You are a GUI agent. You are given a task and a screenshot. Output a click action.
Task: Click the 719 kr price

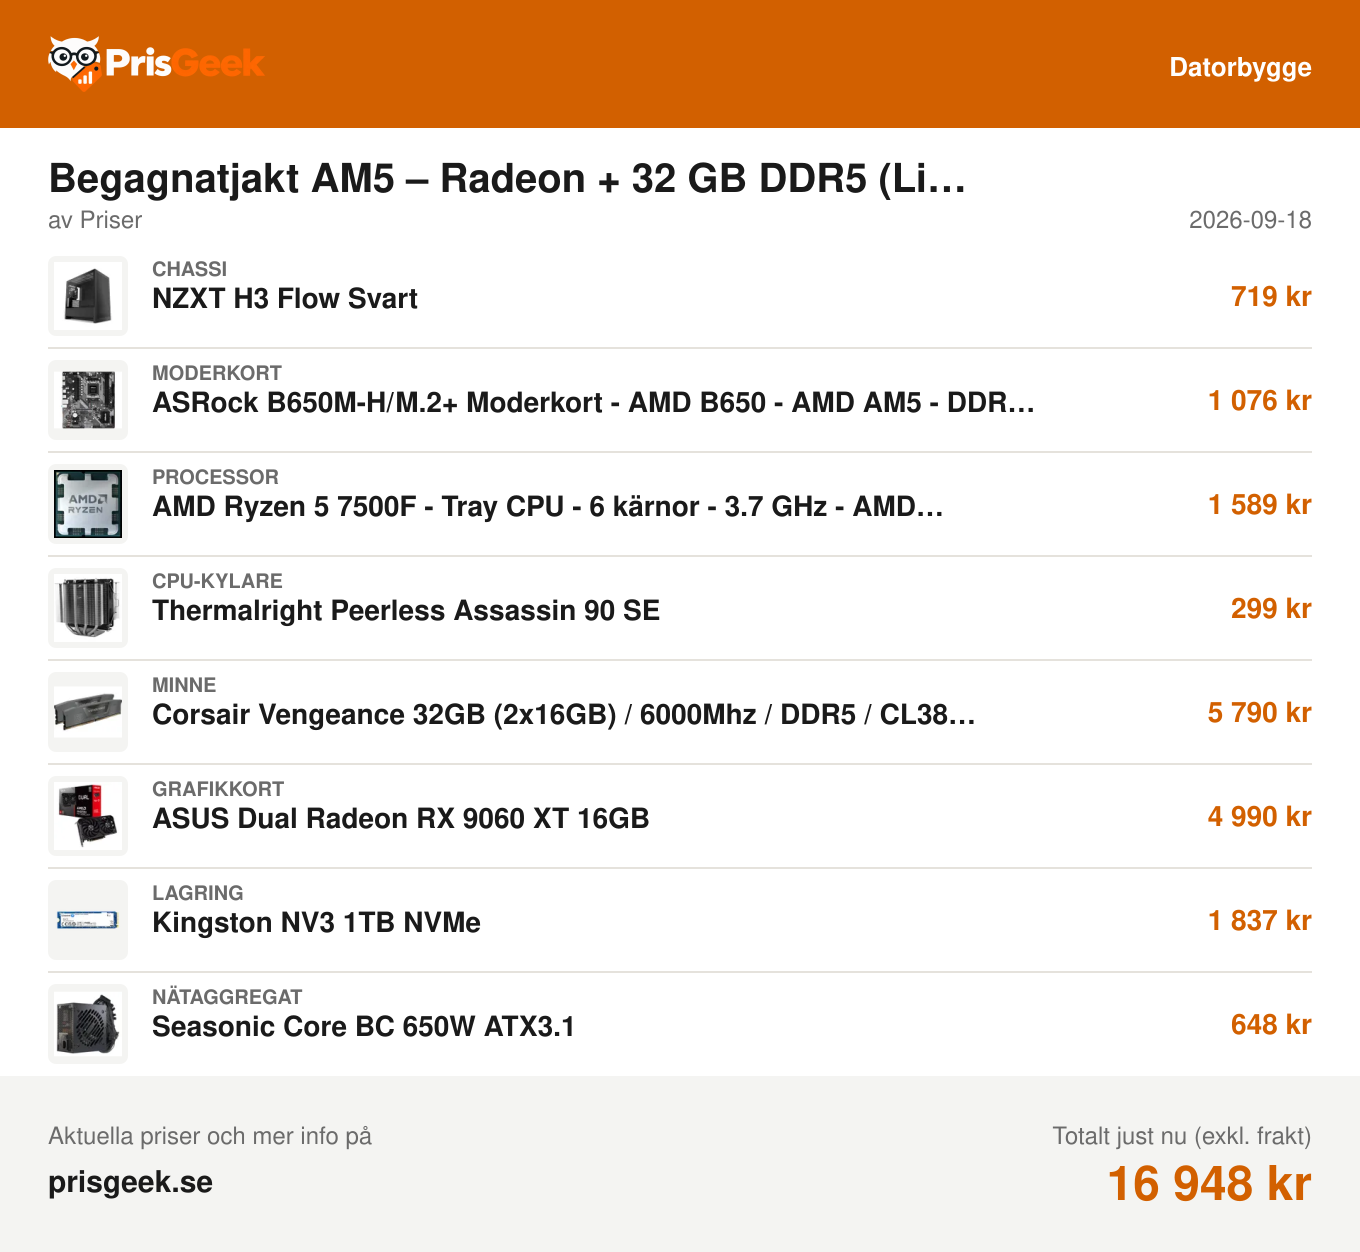(1271, 297)
